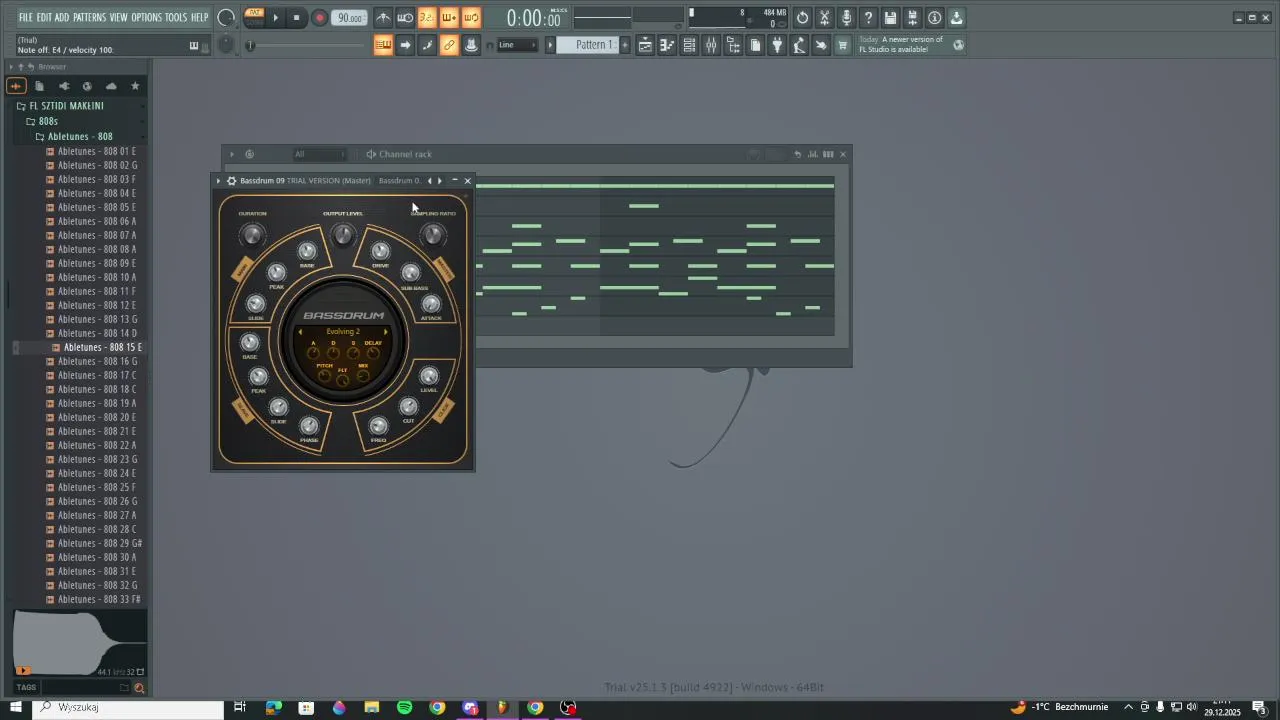This screenshot has width=1280, height=720.
Task: Toggle the metronome icon
Action: point(383,17)
